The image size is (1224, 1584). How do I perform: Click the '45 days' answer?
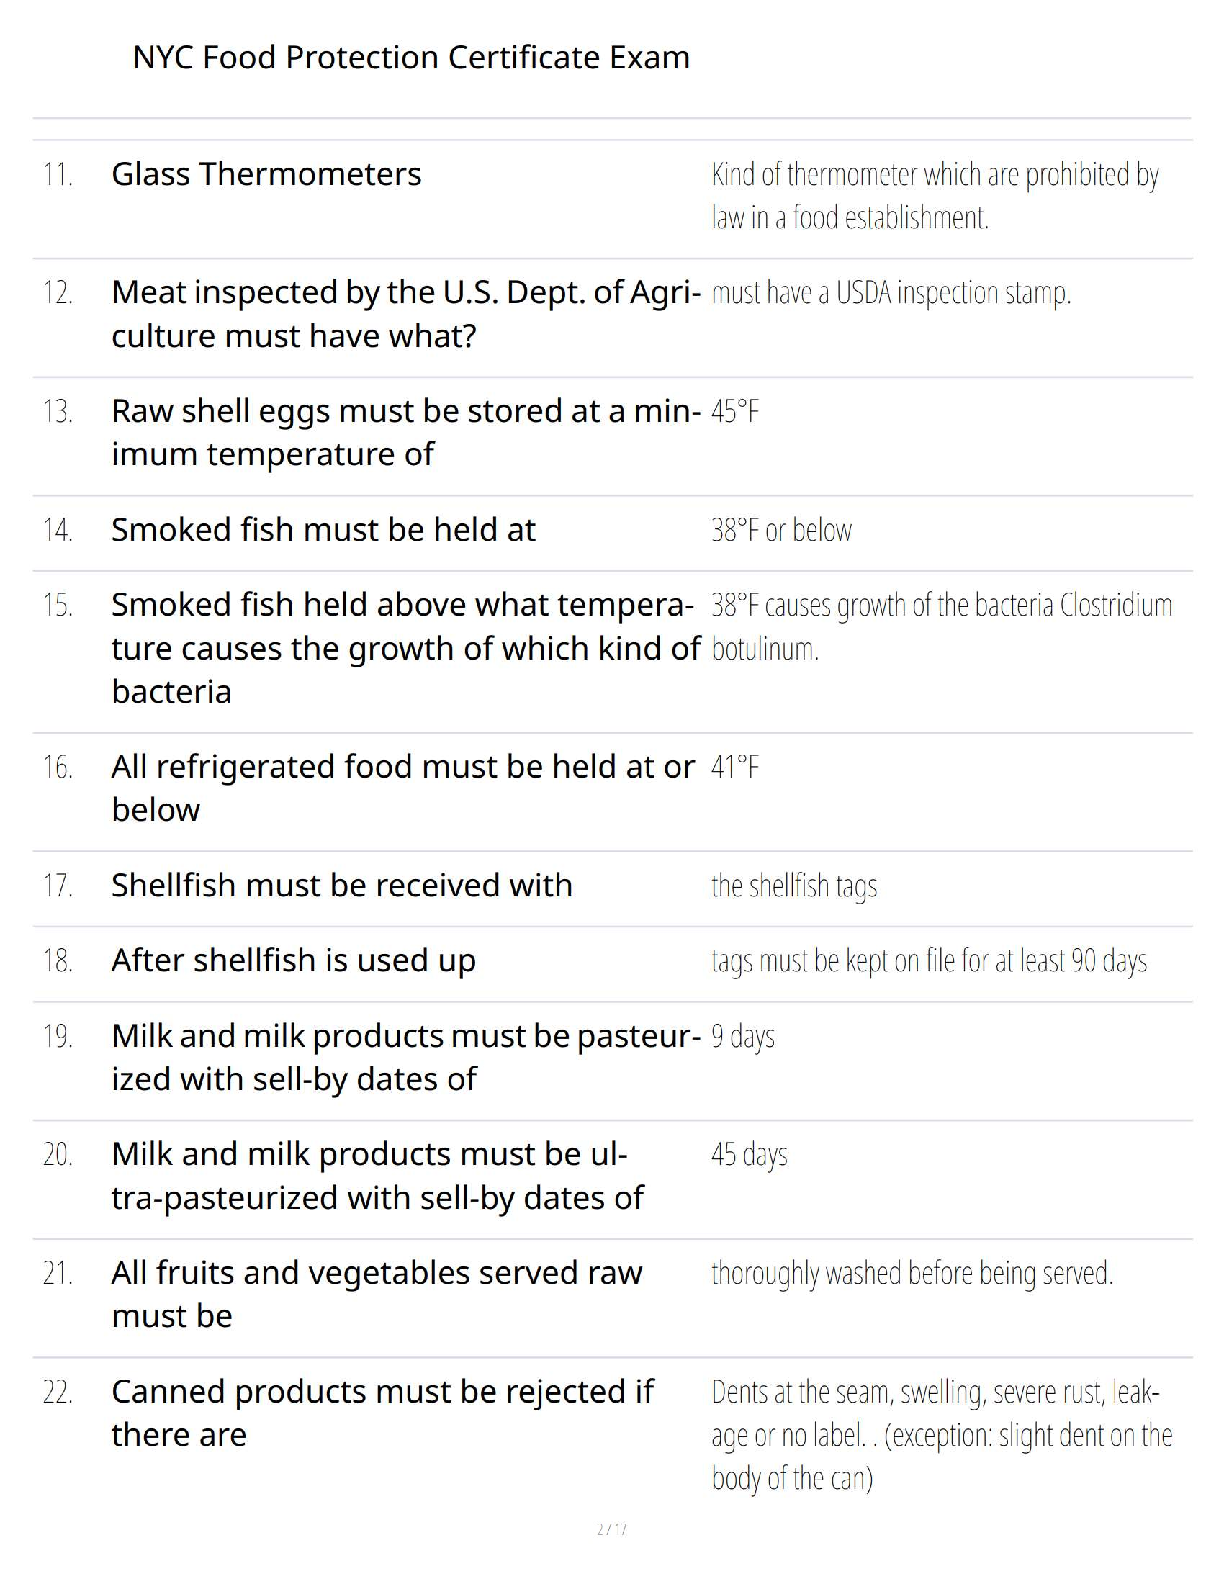(x=749, y=1154)
